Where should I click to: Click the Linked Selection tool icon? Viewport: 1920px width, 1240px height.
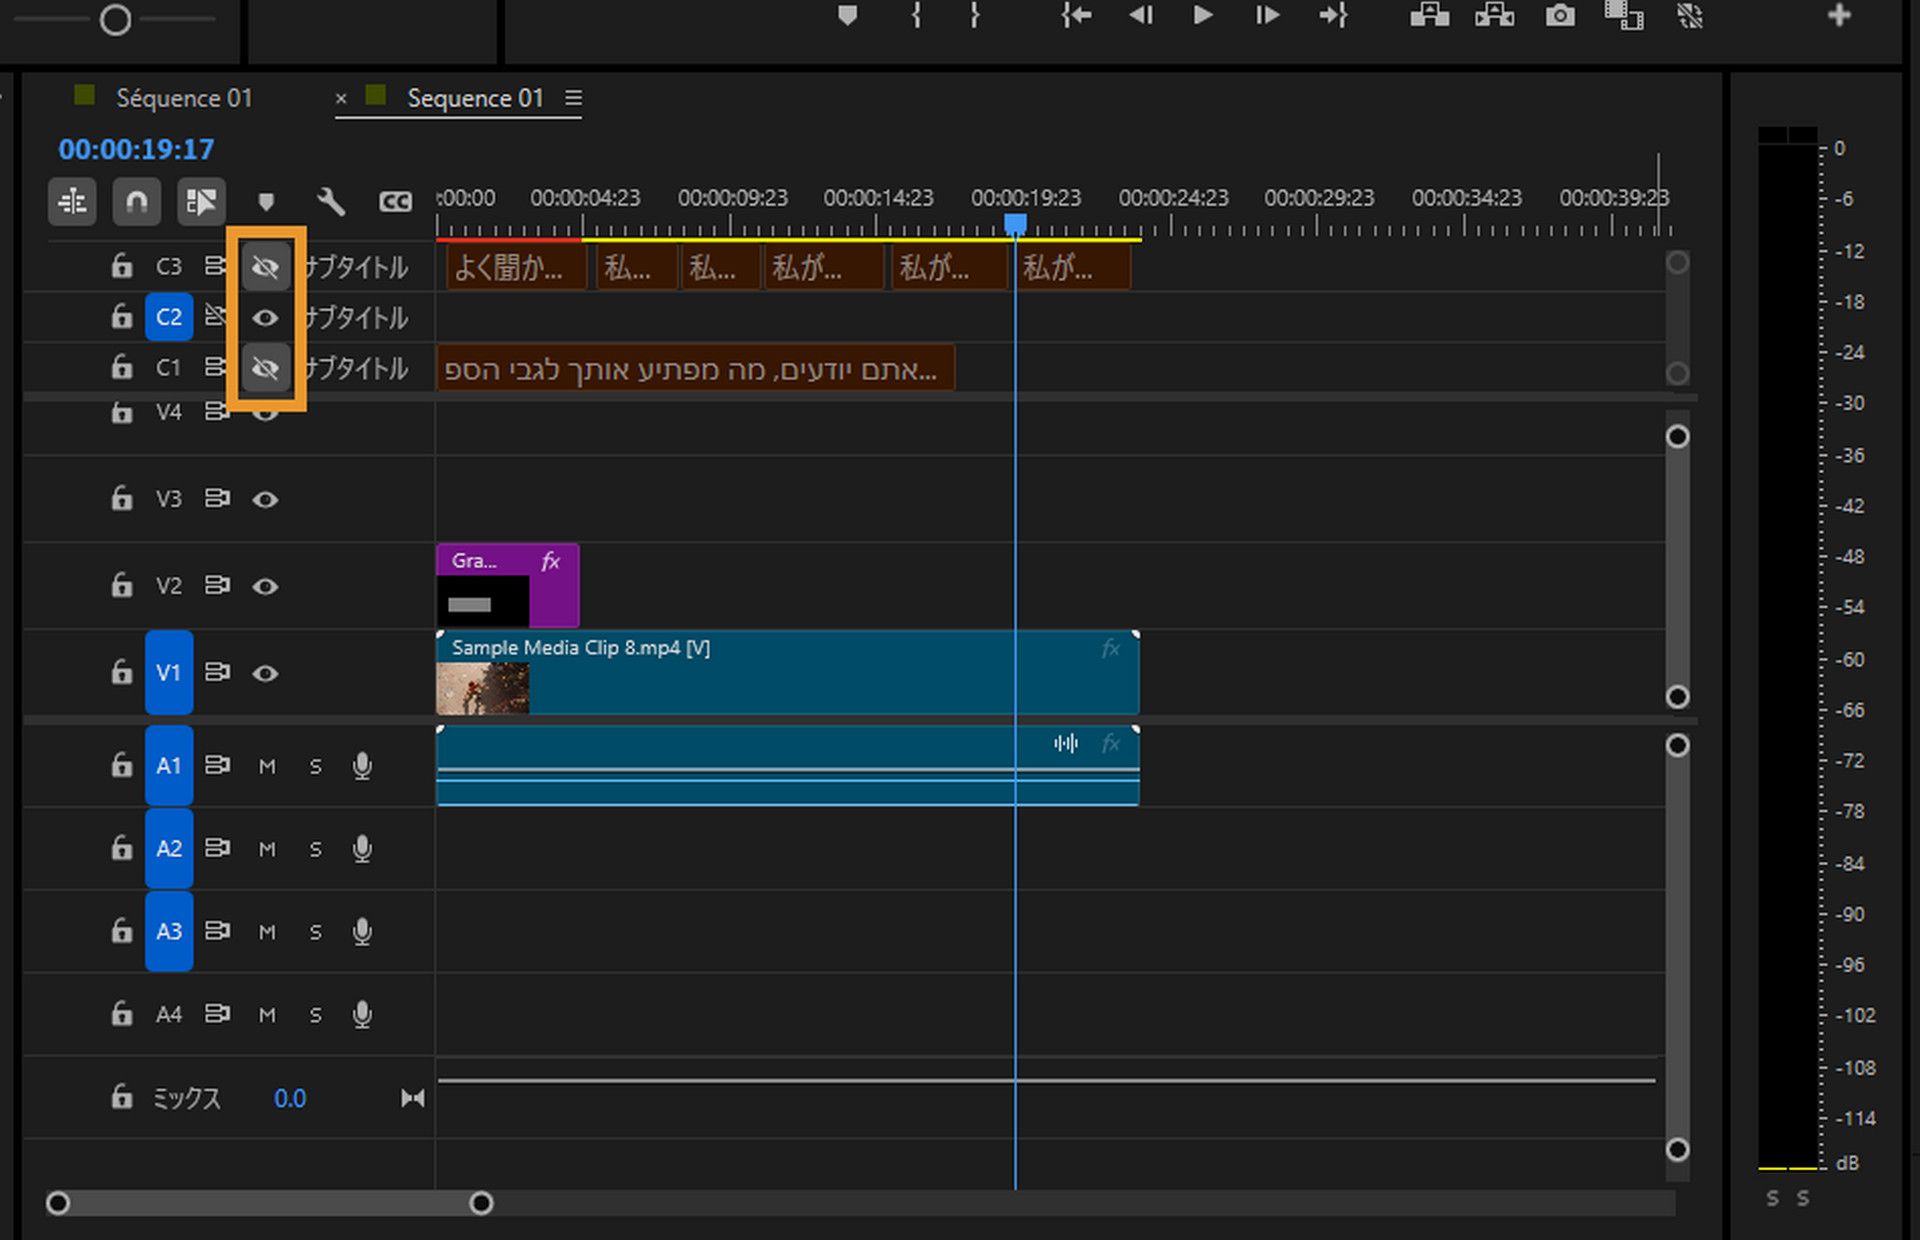click(x=201, y=202)
